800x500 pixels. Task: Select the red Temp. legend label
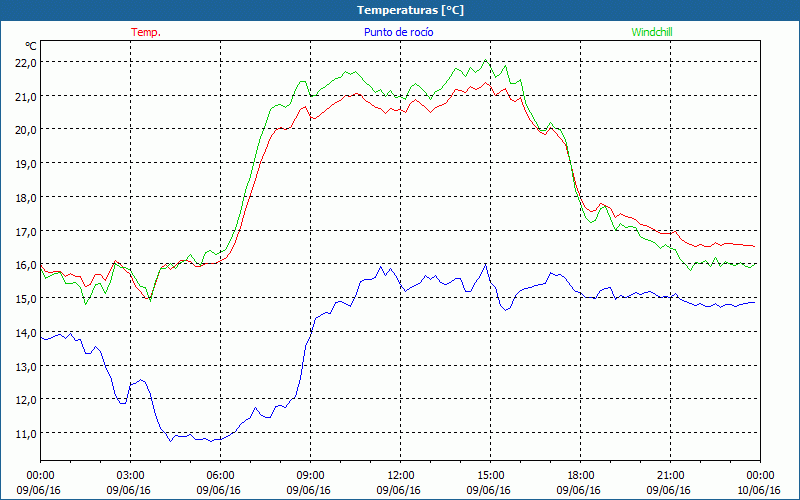[146, 32]
